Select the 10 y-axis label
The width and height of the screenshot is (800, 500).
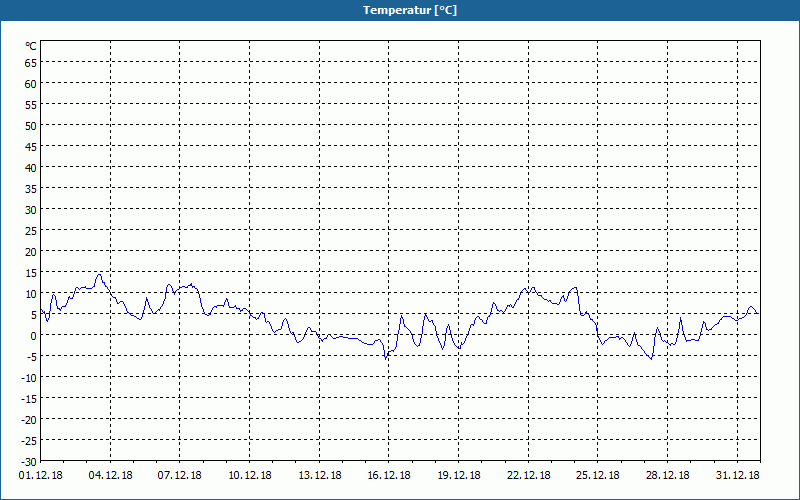(x=31, y=294)
